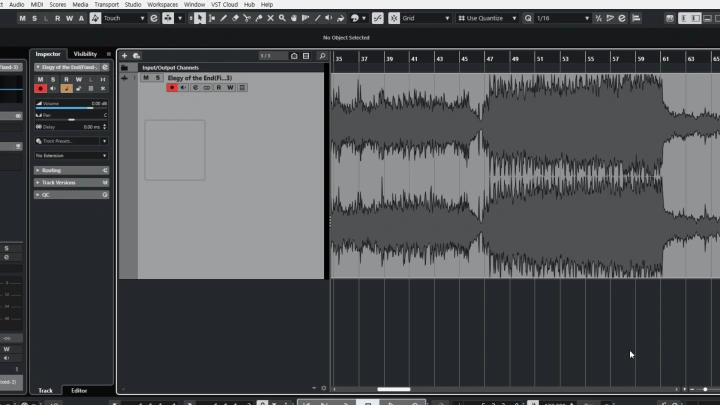Select the Split scissors tool
Viewport: 720px width, 405px height.
pyautogui.click(x=247, y=18)
